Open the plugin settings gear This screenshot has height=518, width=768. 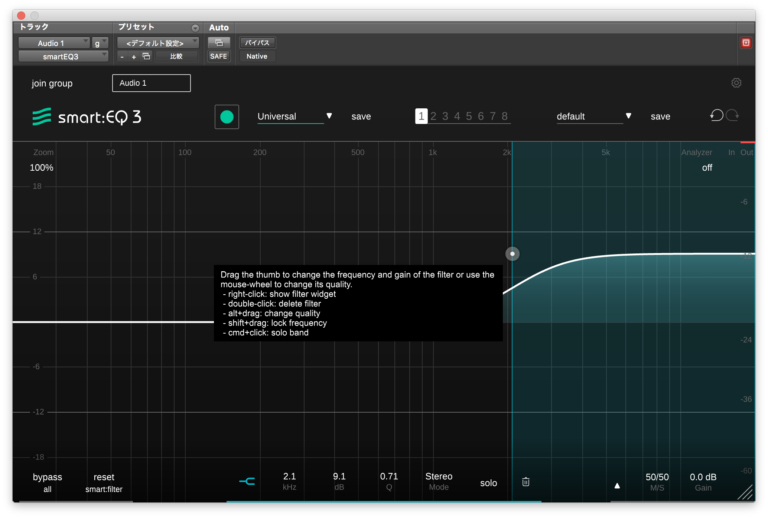[736, 83]
